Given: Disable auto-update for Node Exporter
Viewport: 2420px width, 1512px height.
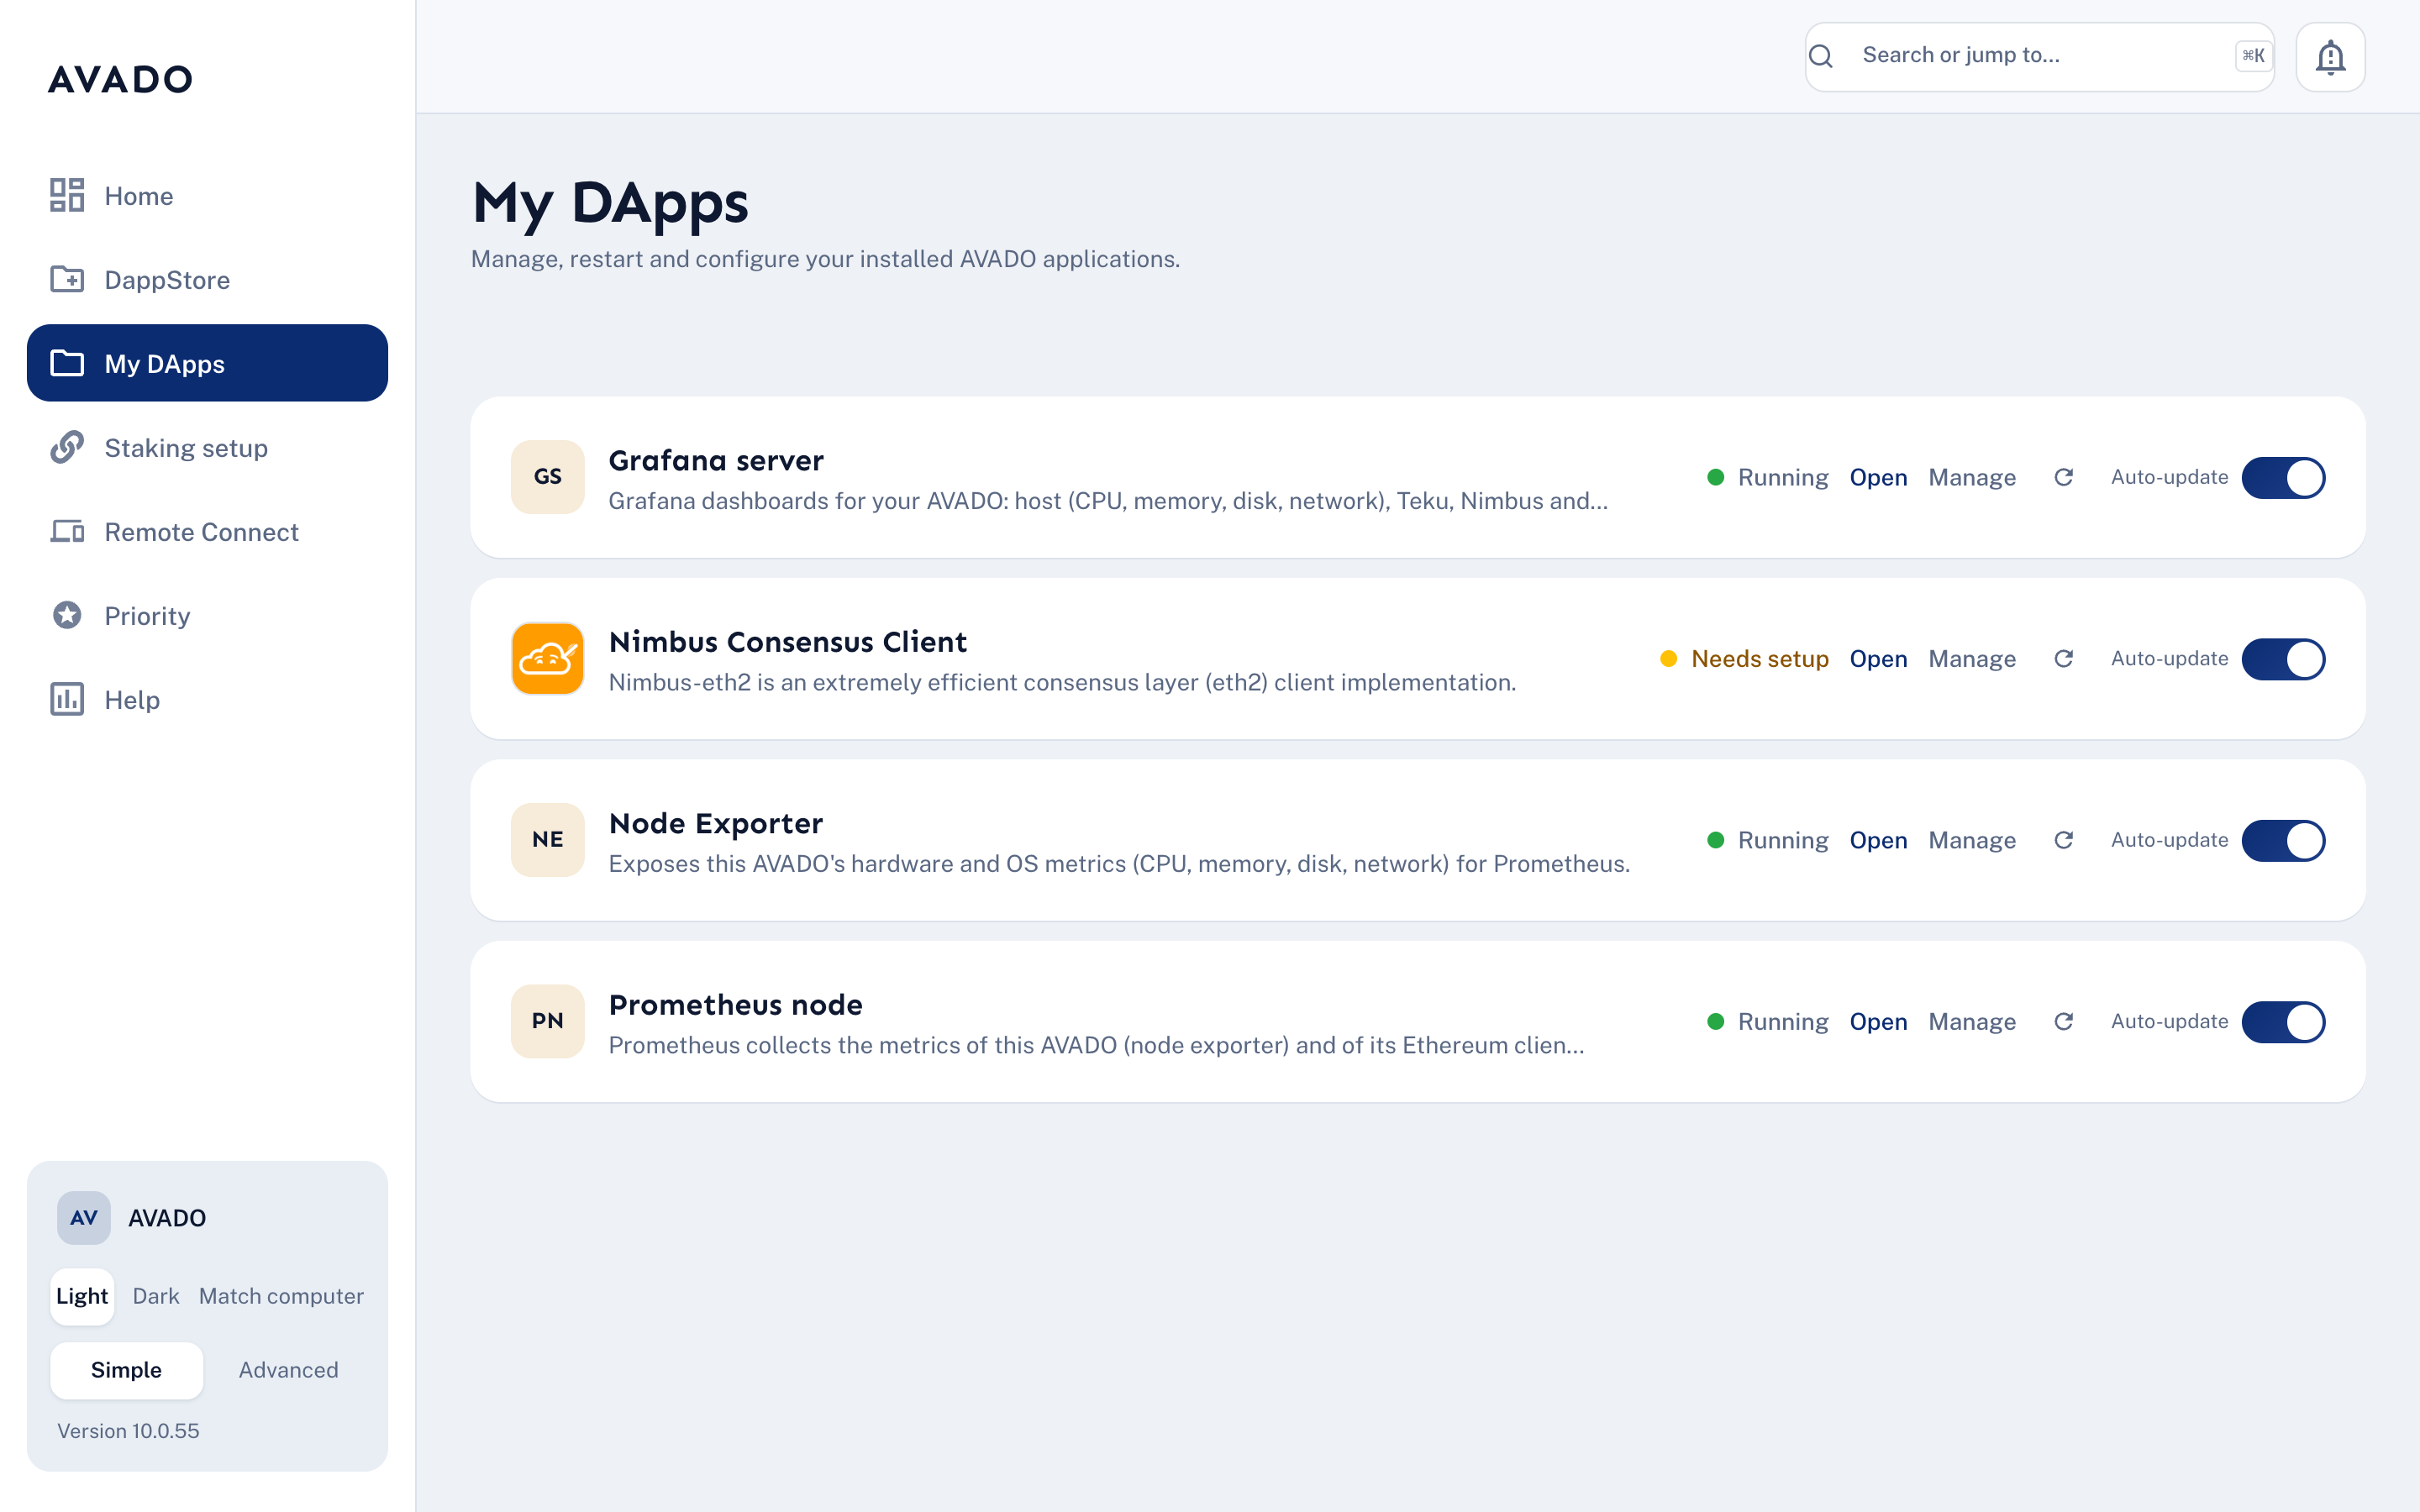Looking at the screenshot, I should (x=2283, y=840).
